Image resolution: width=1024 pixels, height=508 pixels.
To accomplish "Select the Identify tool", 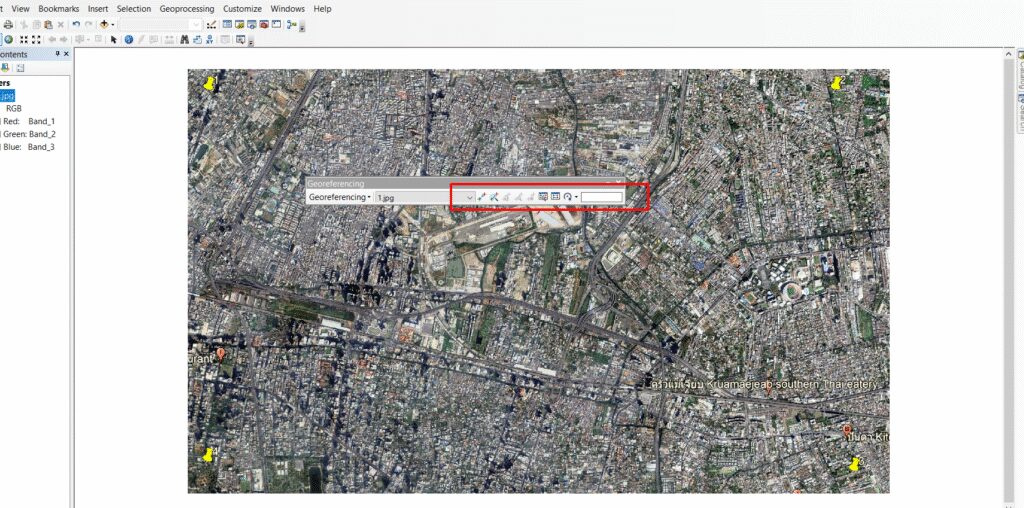I will pos(129,39).
